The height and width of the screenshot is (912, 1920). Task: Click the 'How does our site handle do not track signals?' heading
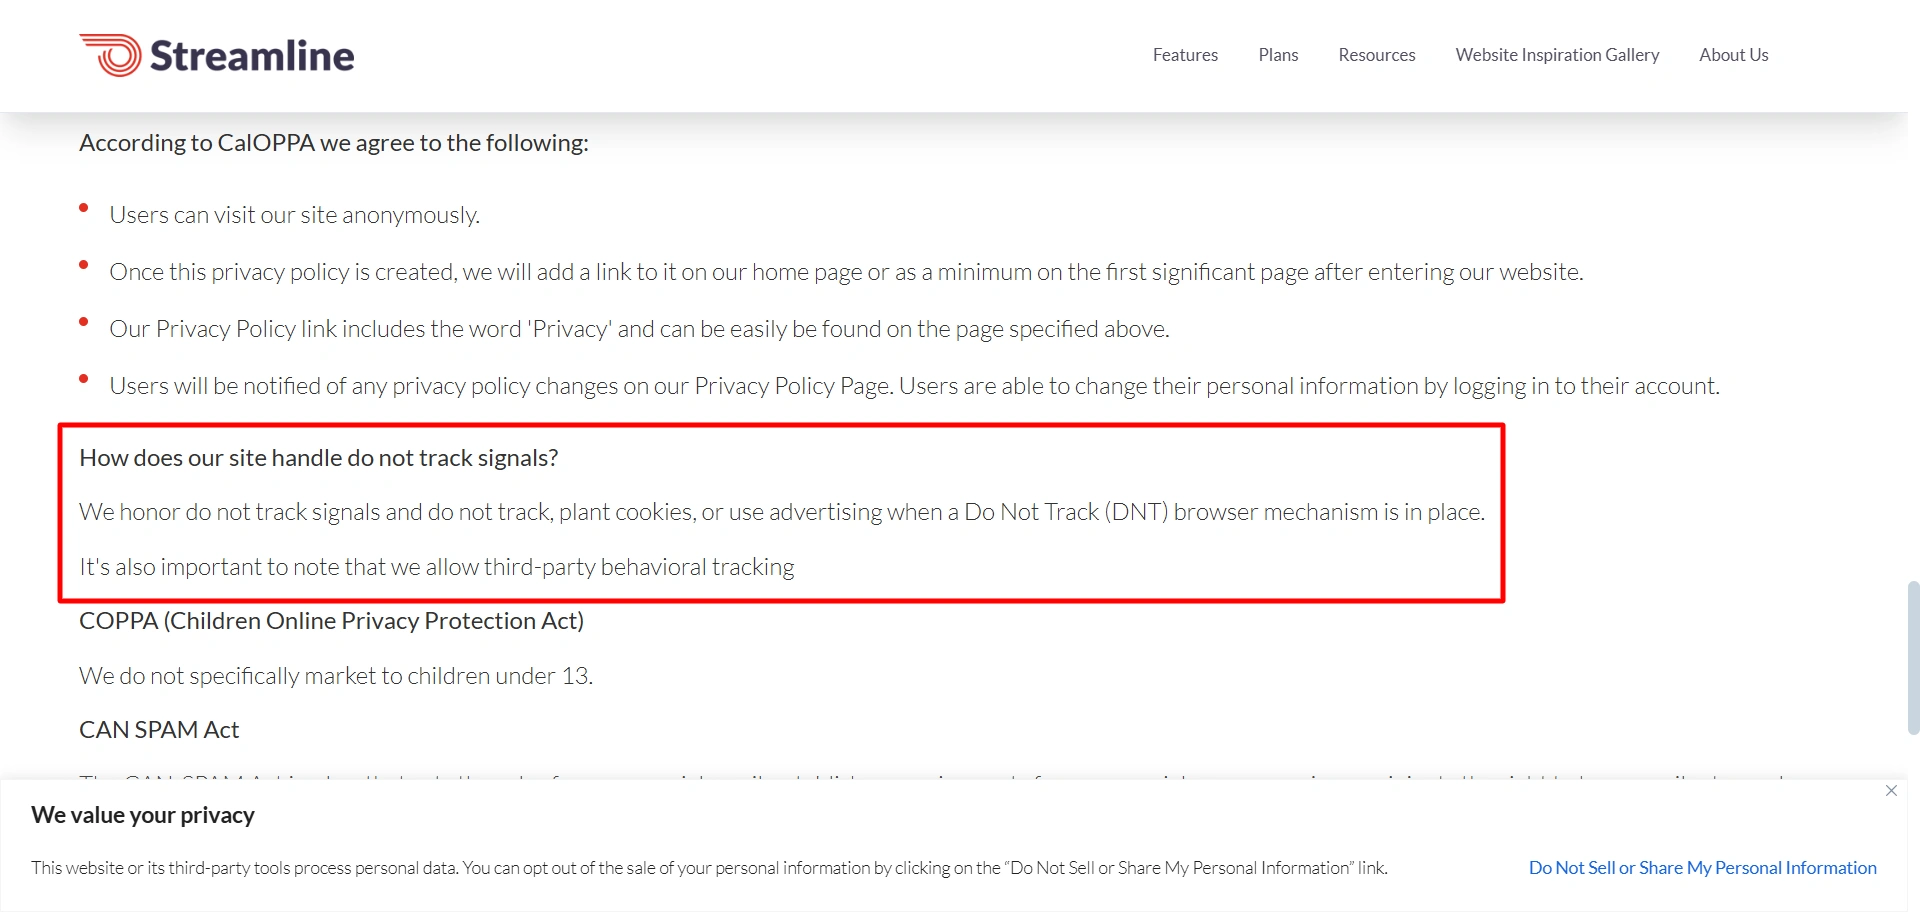[x=318, y=458]
